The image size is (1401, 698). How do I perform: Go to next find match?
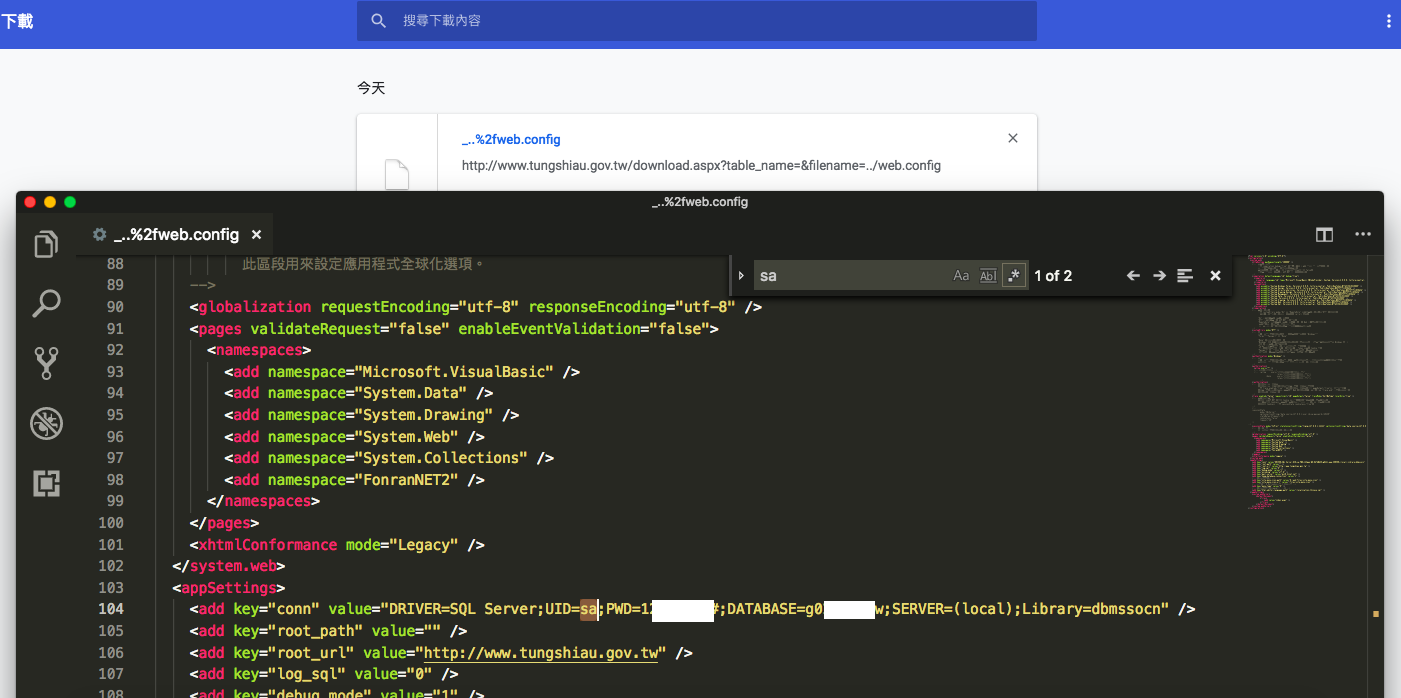tap(1159, 276)
